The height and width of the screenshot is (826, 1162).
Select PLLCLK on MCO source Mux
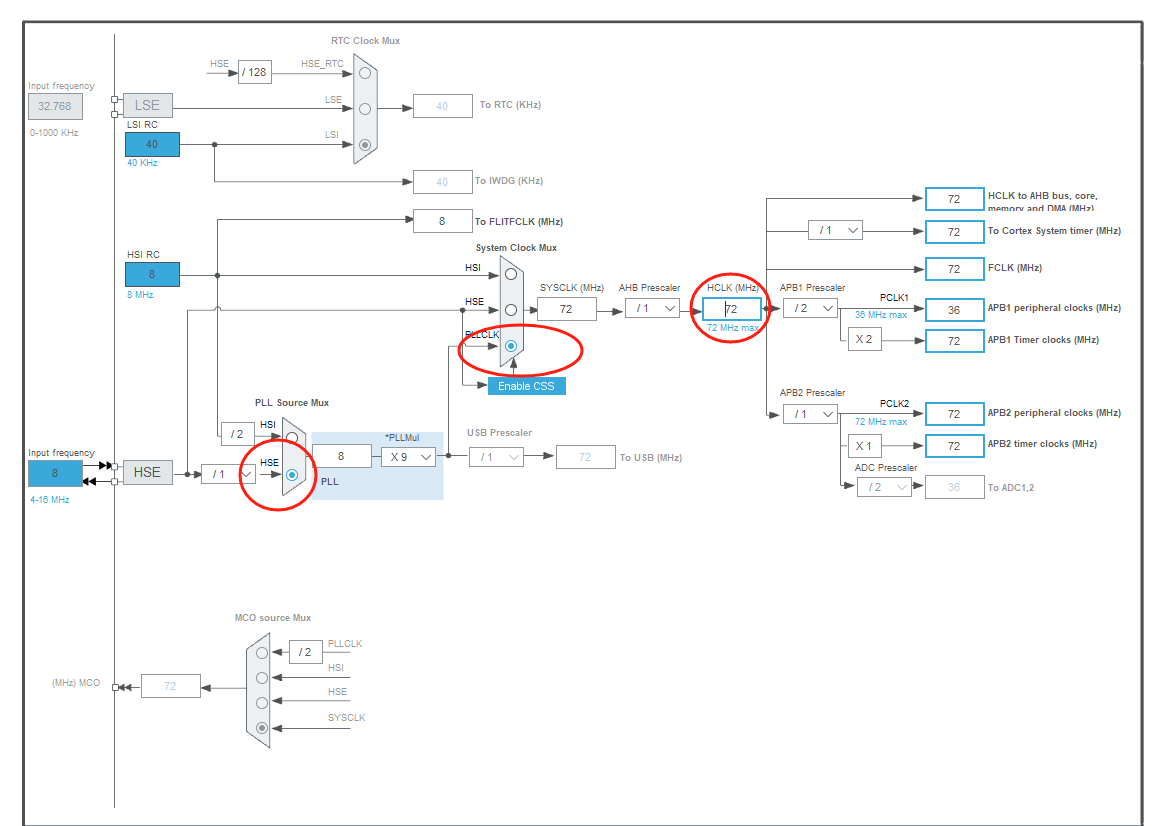[x=262, y=653]
